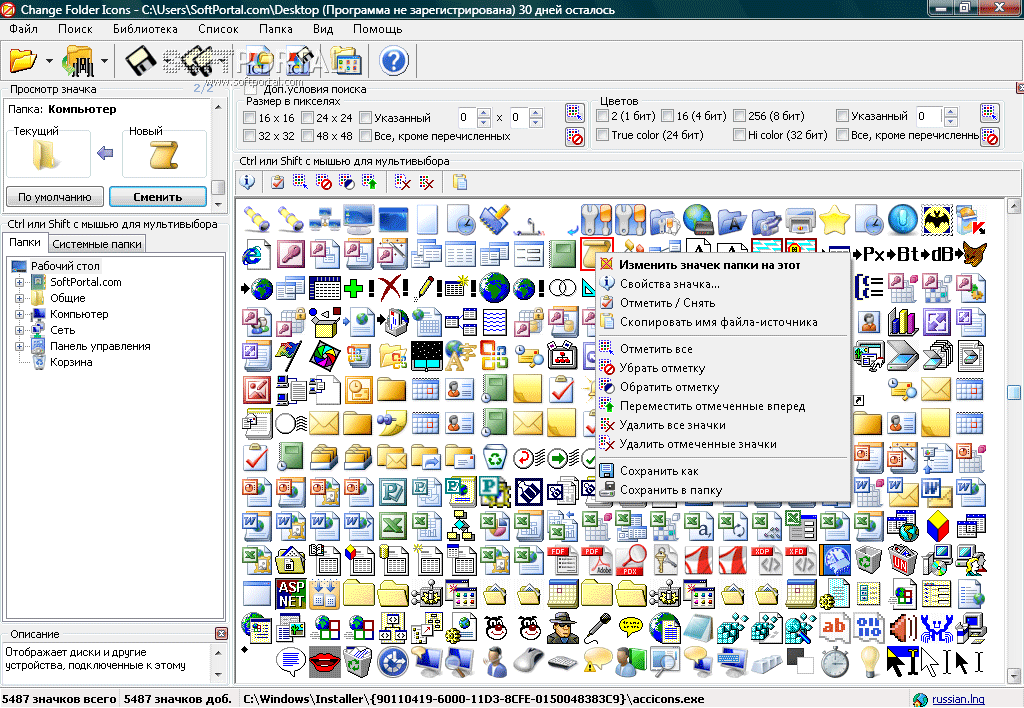Click the icon properties info button

(x=248, y=182)
